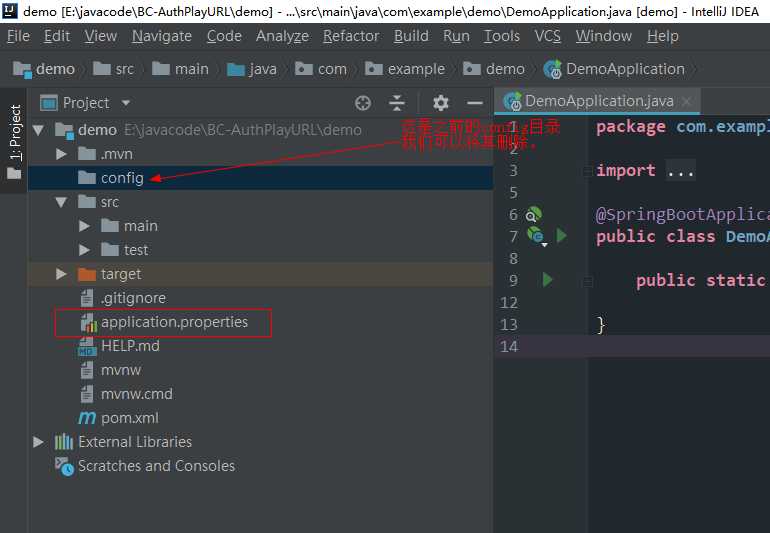
Task: Expand the .mvn folder
Action: tap(61, 154)
